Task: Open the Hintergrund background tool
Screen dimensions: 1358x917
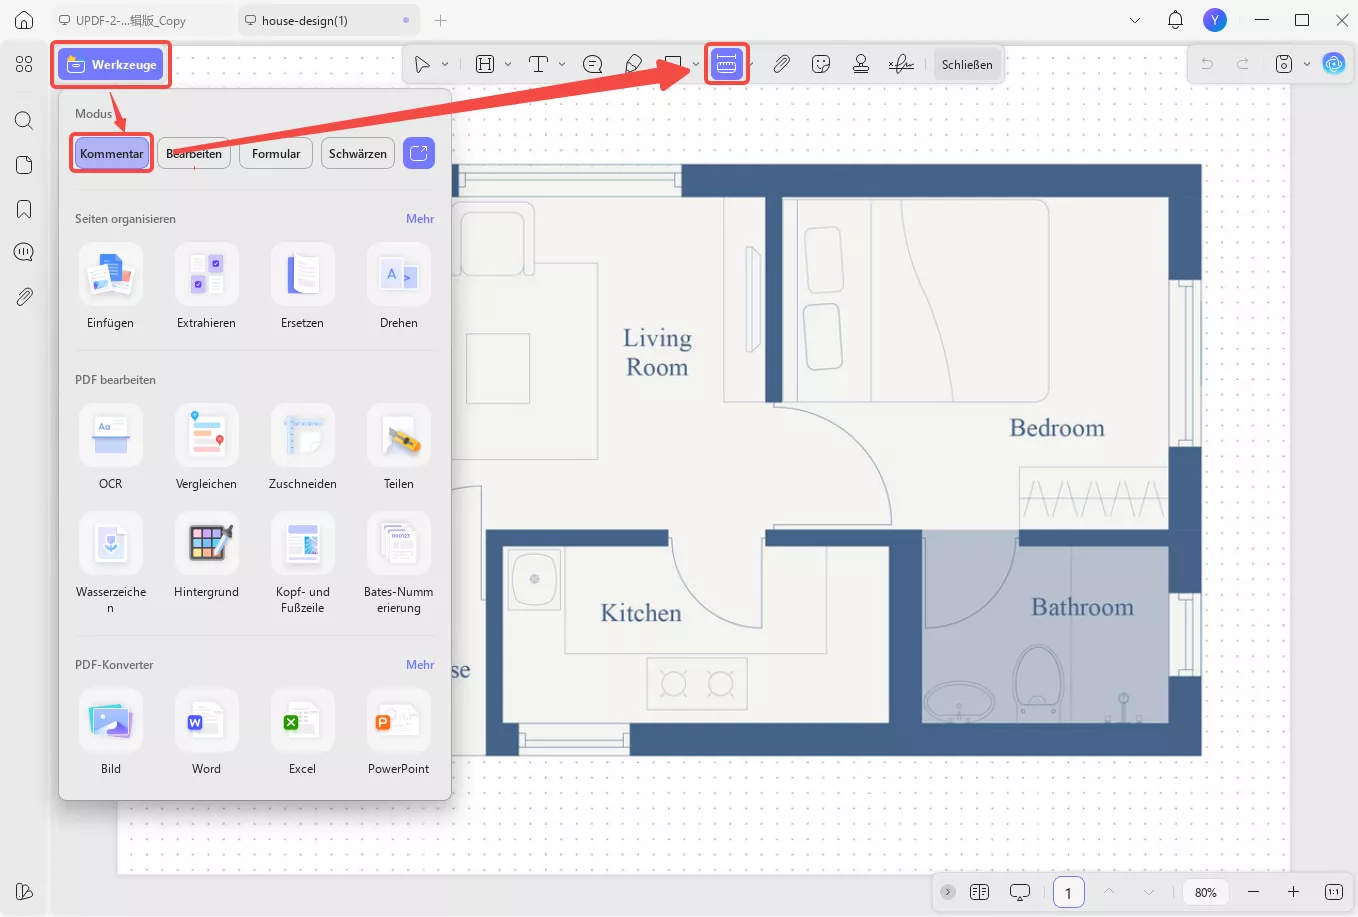Action: pyautogui.click(x=207, y=556)
